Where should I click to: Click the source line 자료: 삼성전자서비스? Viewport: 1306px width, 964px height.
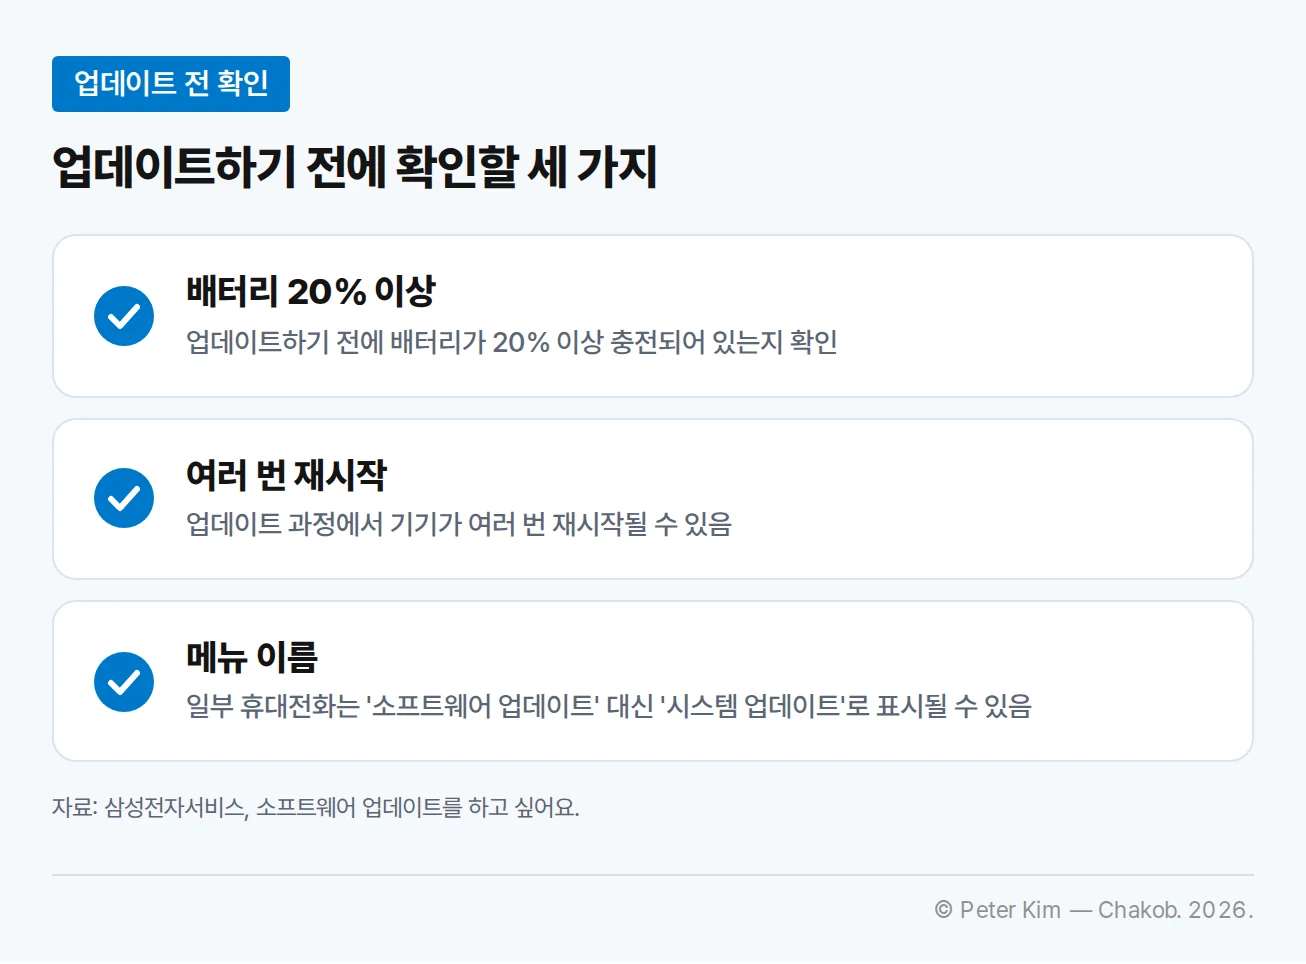tap(316, 807)
